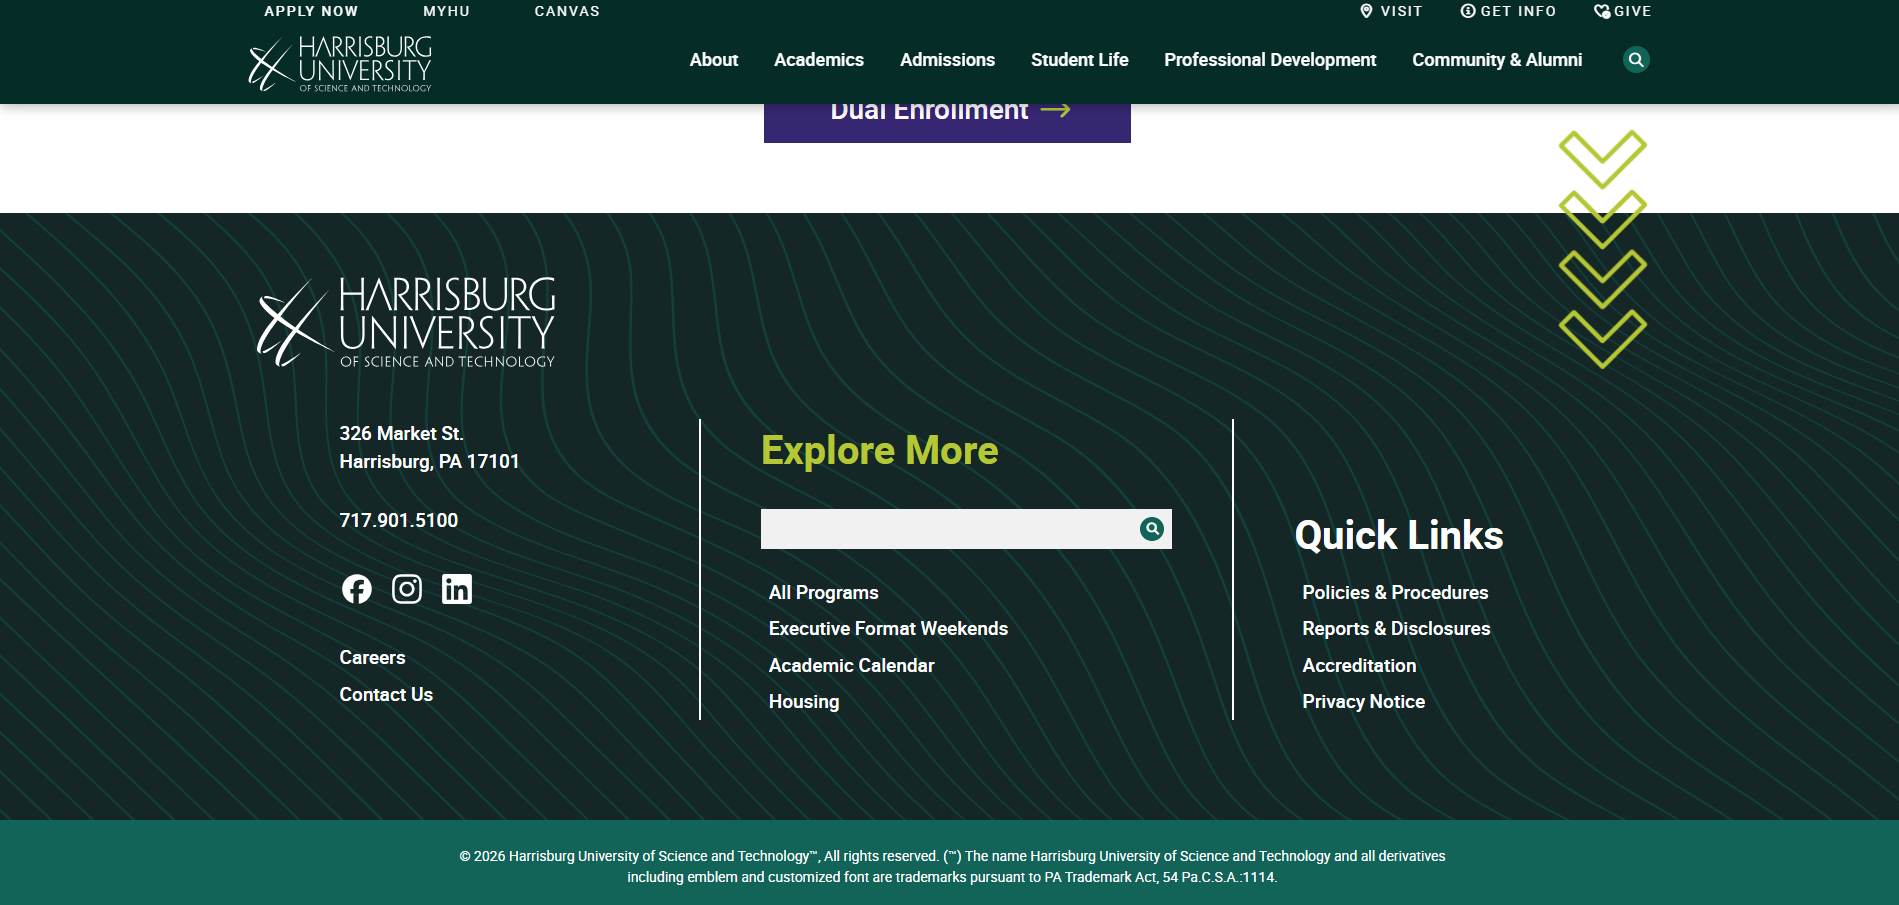Open the header search icon
This screenshot has height=905, width=1899.
pyautogui.click(x=1636, y=60)
